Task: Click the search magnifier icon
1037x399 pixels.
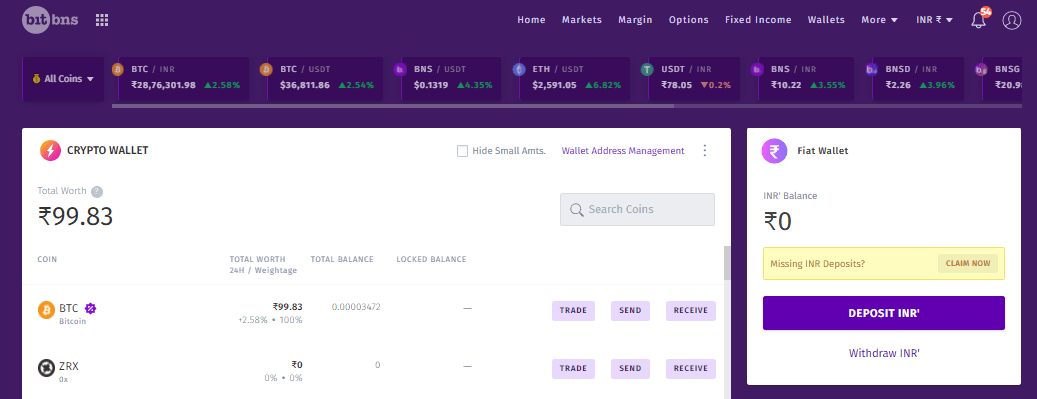Action: point(577,210)
